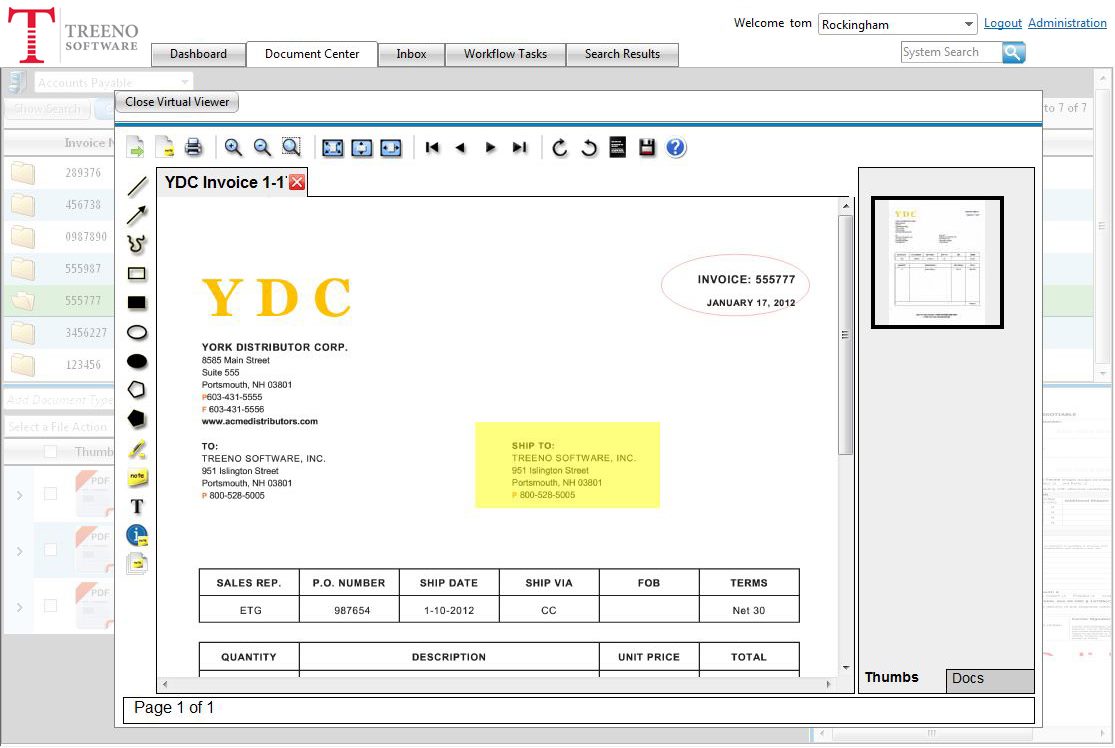The height and width of the screenshot is (748, 1115).
Task: Switch to the Thumbs panel tab
Action: tap(892, 678)
